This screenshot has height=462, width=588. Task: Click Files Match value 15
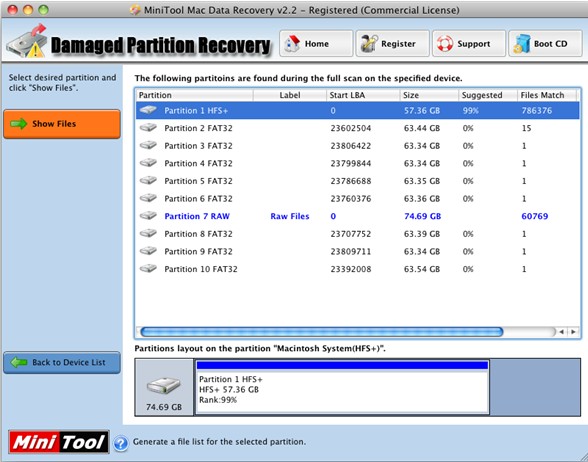coord(526,128)
